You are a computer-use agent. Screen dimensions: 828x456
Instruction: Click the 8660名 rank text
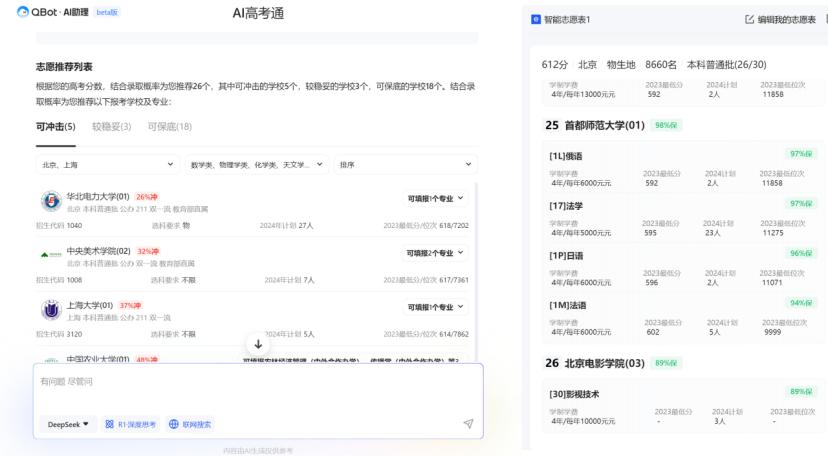pos(661,64)
